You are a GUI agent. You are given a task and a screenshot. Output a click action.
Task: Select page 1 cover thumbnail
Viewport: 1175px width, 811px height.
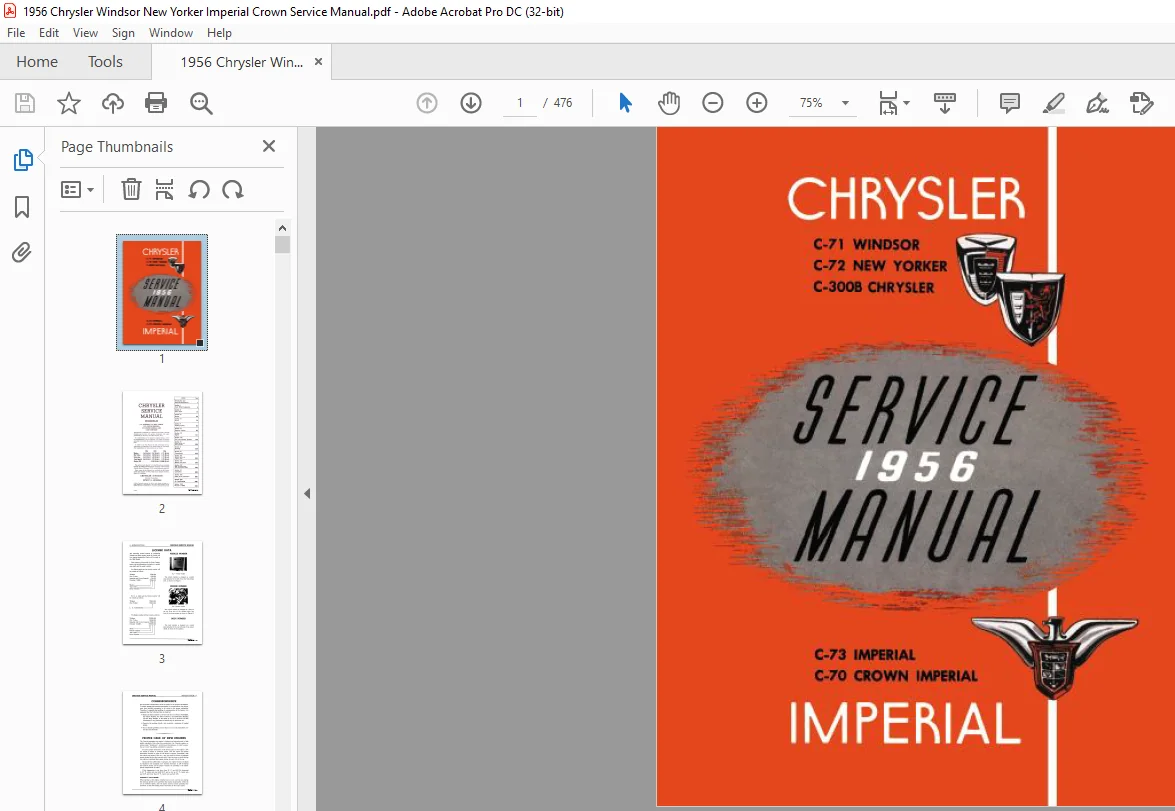point(162,292)
